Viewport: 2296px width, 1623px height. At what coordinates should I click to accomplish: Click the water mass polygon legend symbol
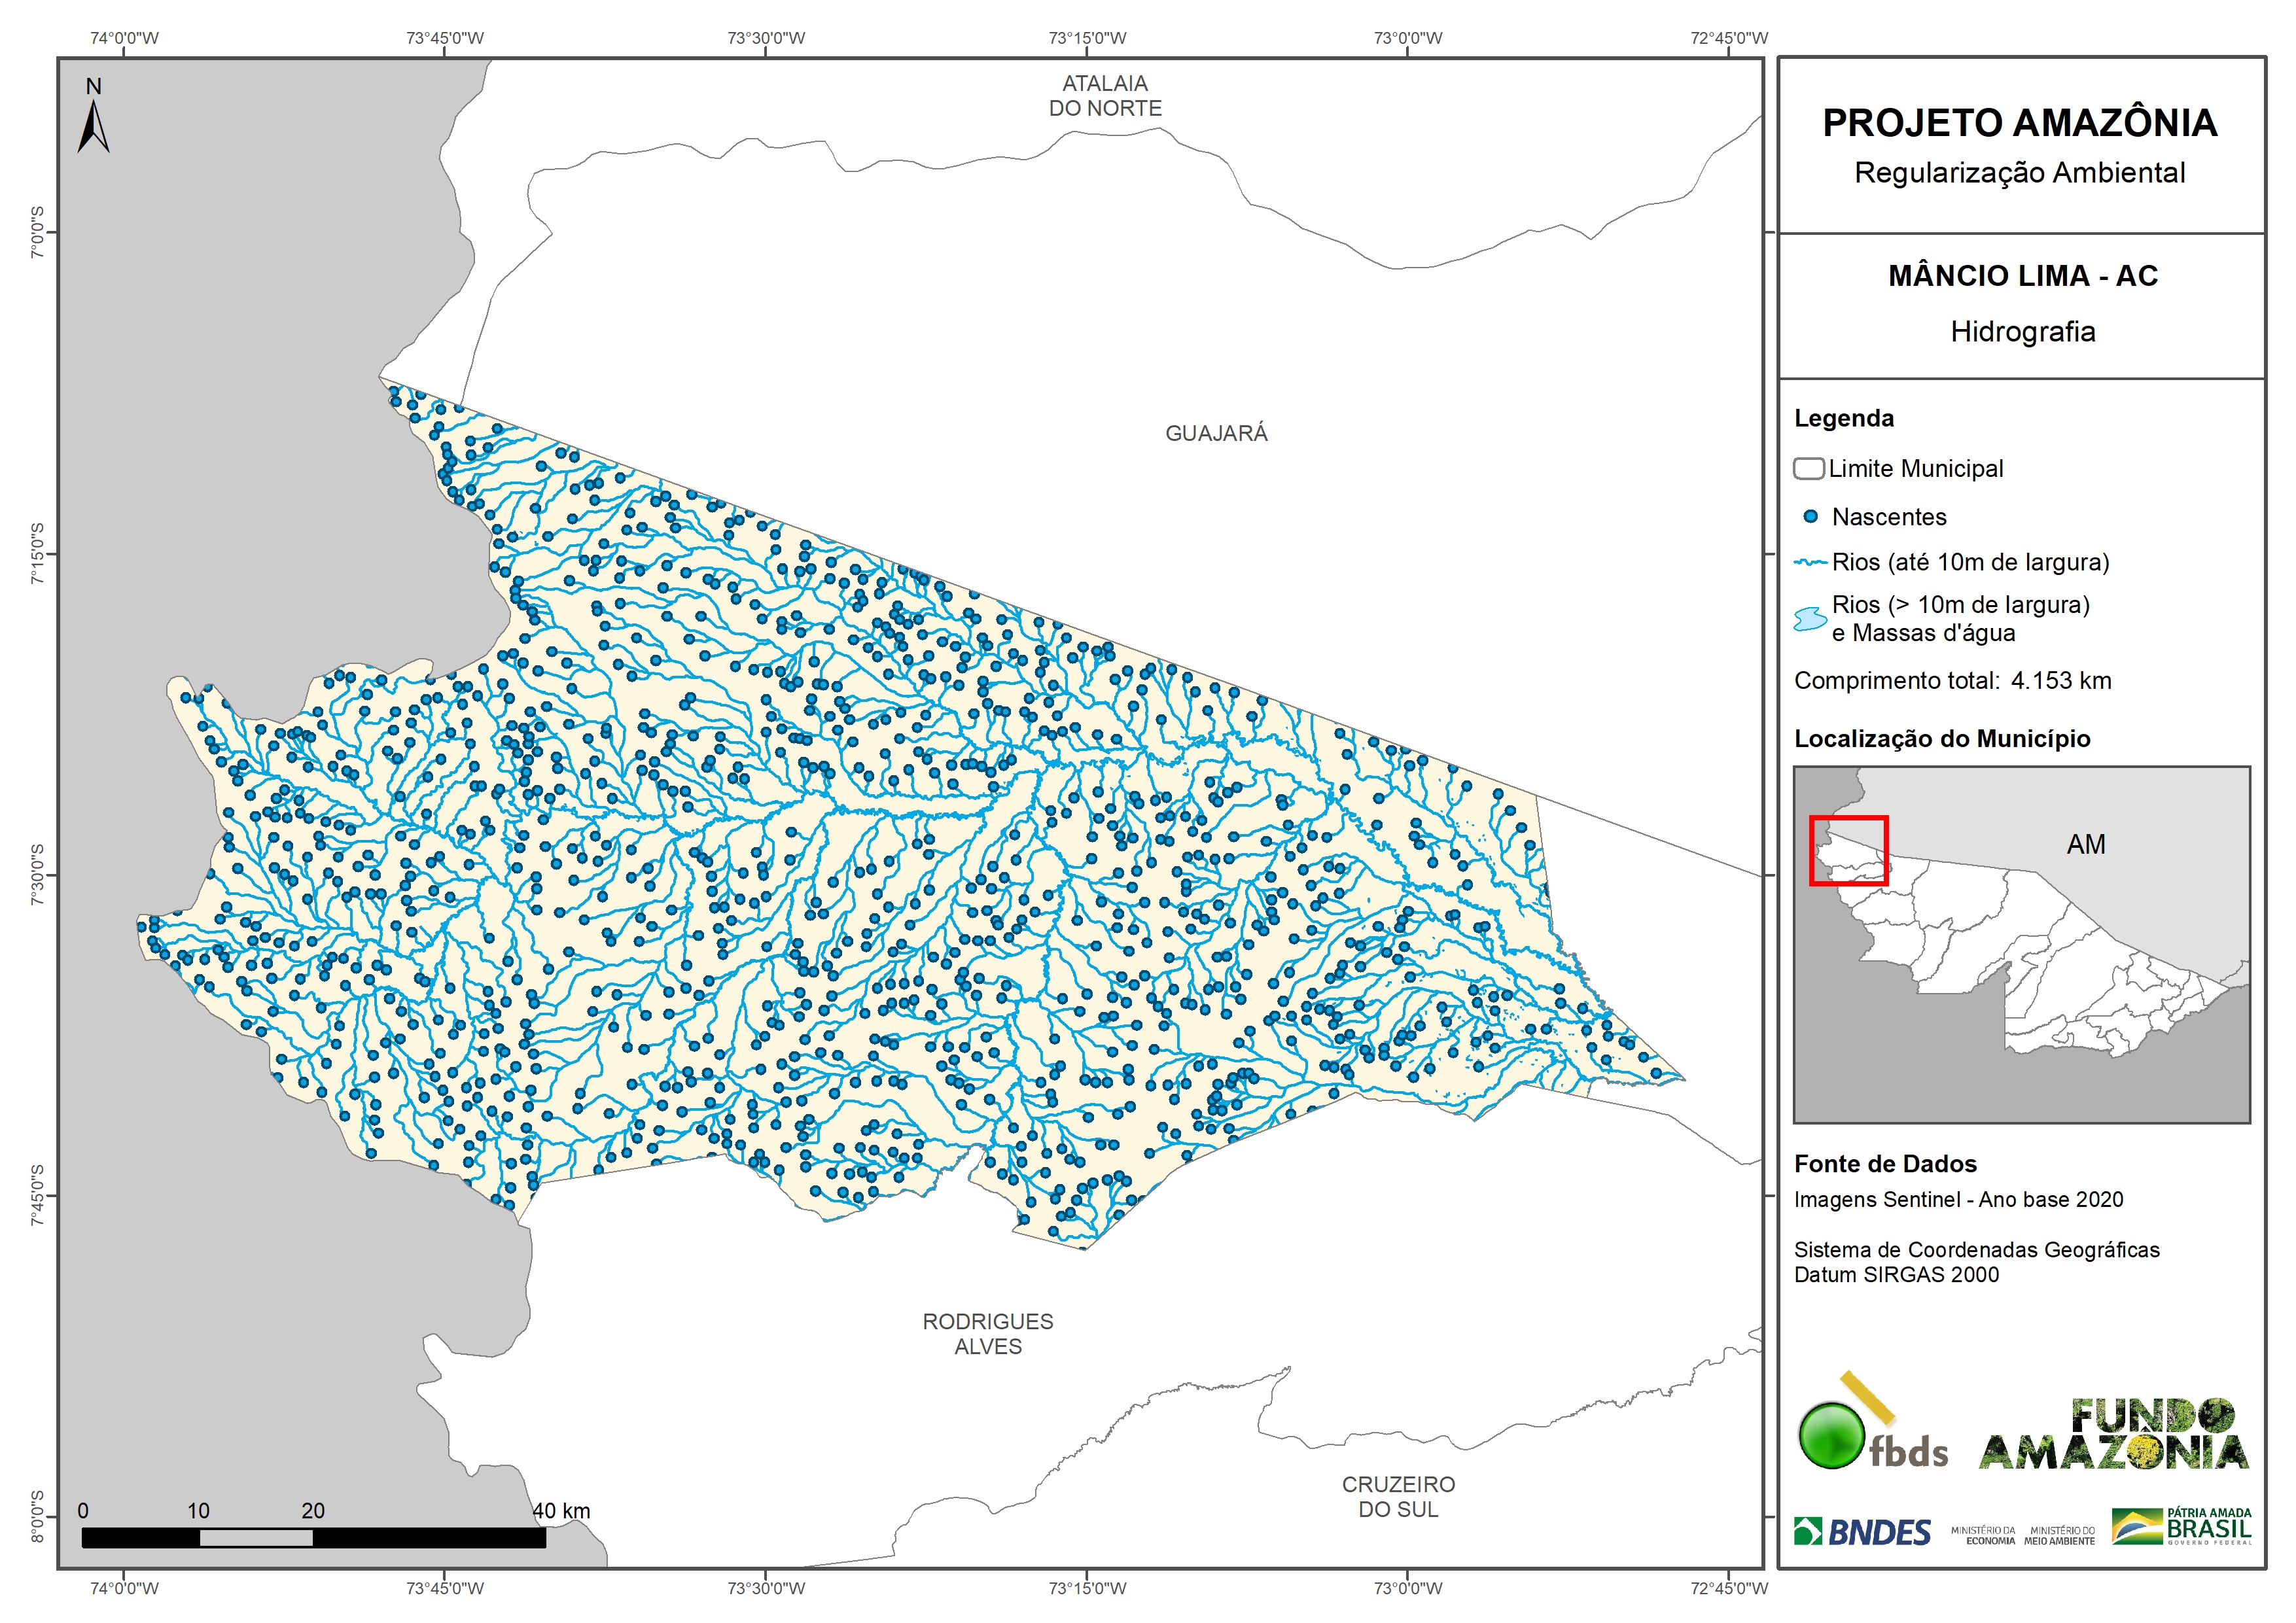click(x=1810, y=619)
